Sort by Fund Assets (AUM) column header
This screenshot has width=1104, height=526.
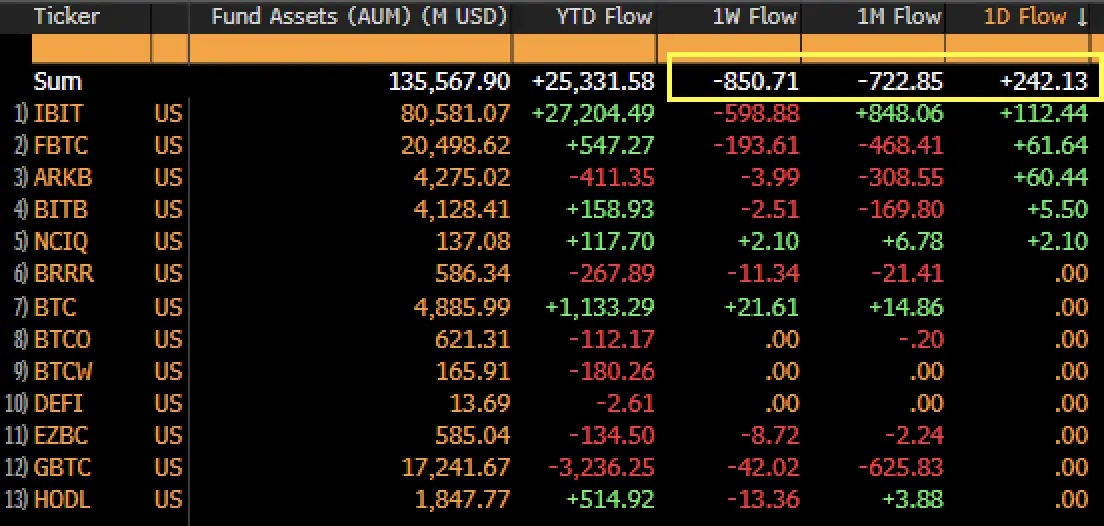[359, 17]
